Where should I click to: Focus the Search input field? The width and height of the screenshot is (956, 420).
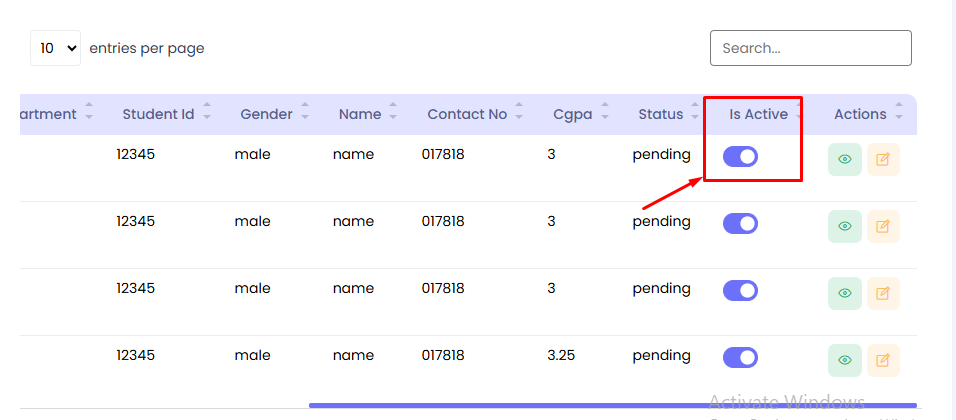point(810,48)
